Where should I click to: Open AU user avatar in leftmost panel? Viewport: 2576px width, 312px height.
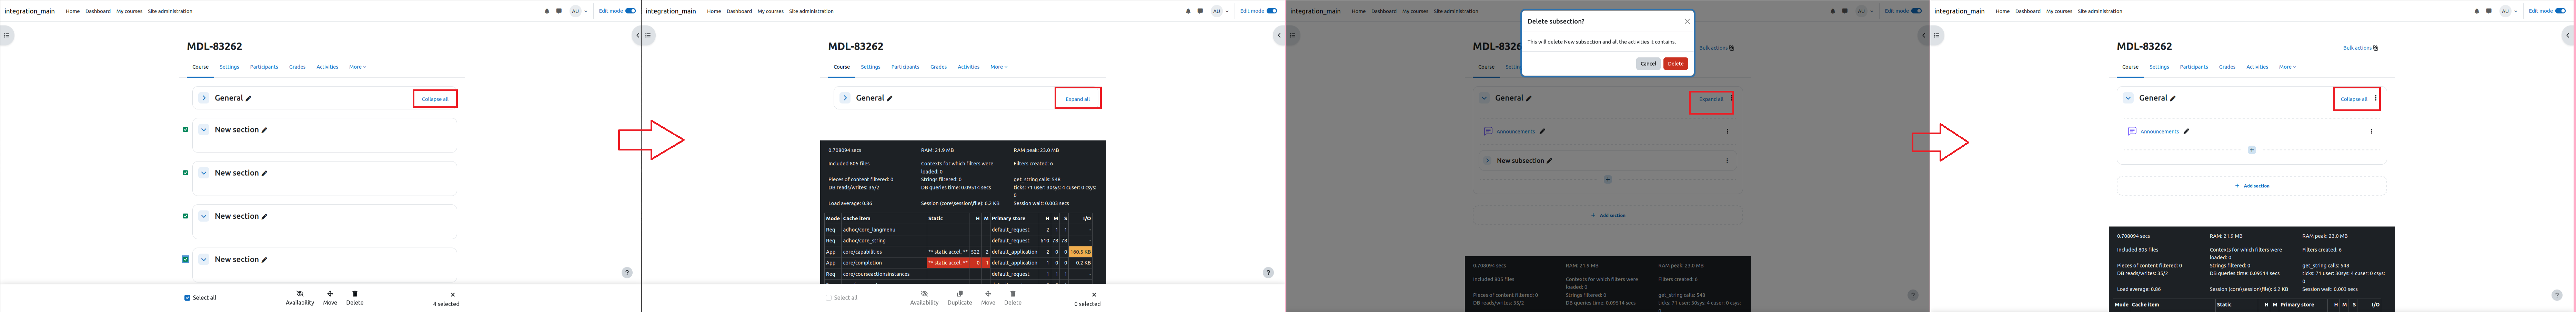pyautogui.click(x=575, y=11)
